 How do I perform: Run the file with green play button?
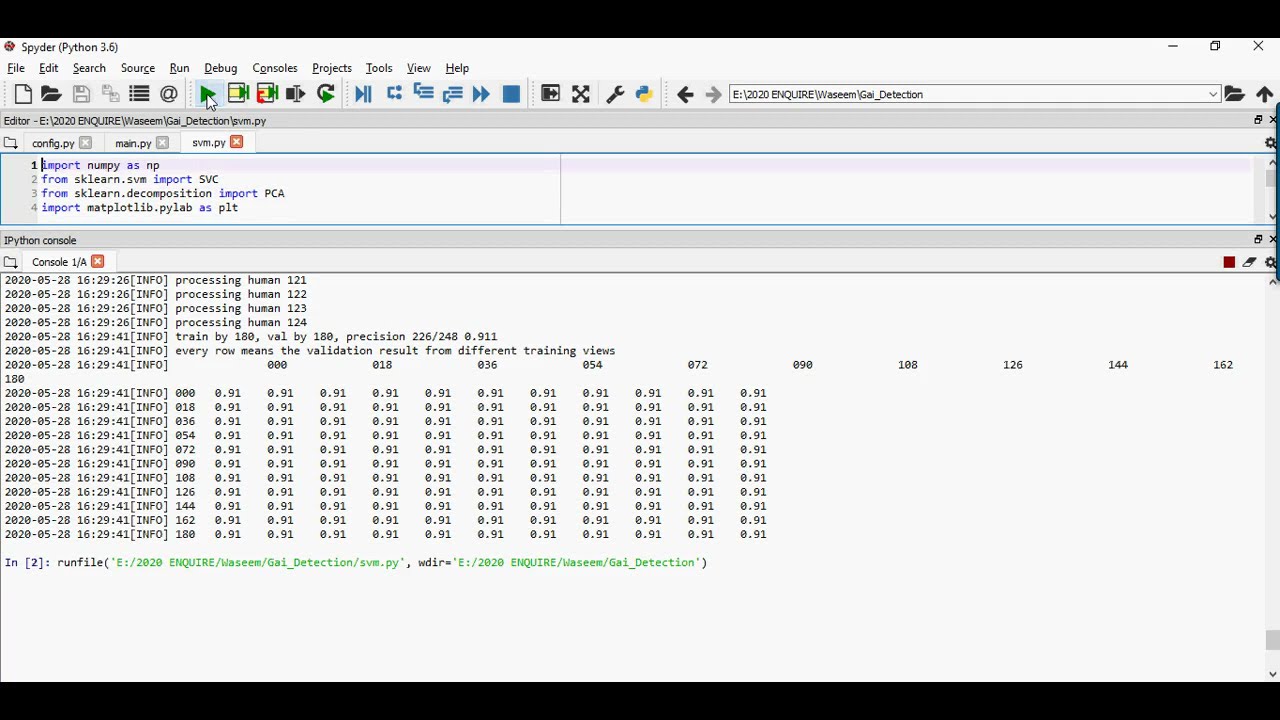[x=207, y=94]
